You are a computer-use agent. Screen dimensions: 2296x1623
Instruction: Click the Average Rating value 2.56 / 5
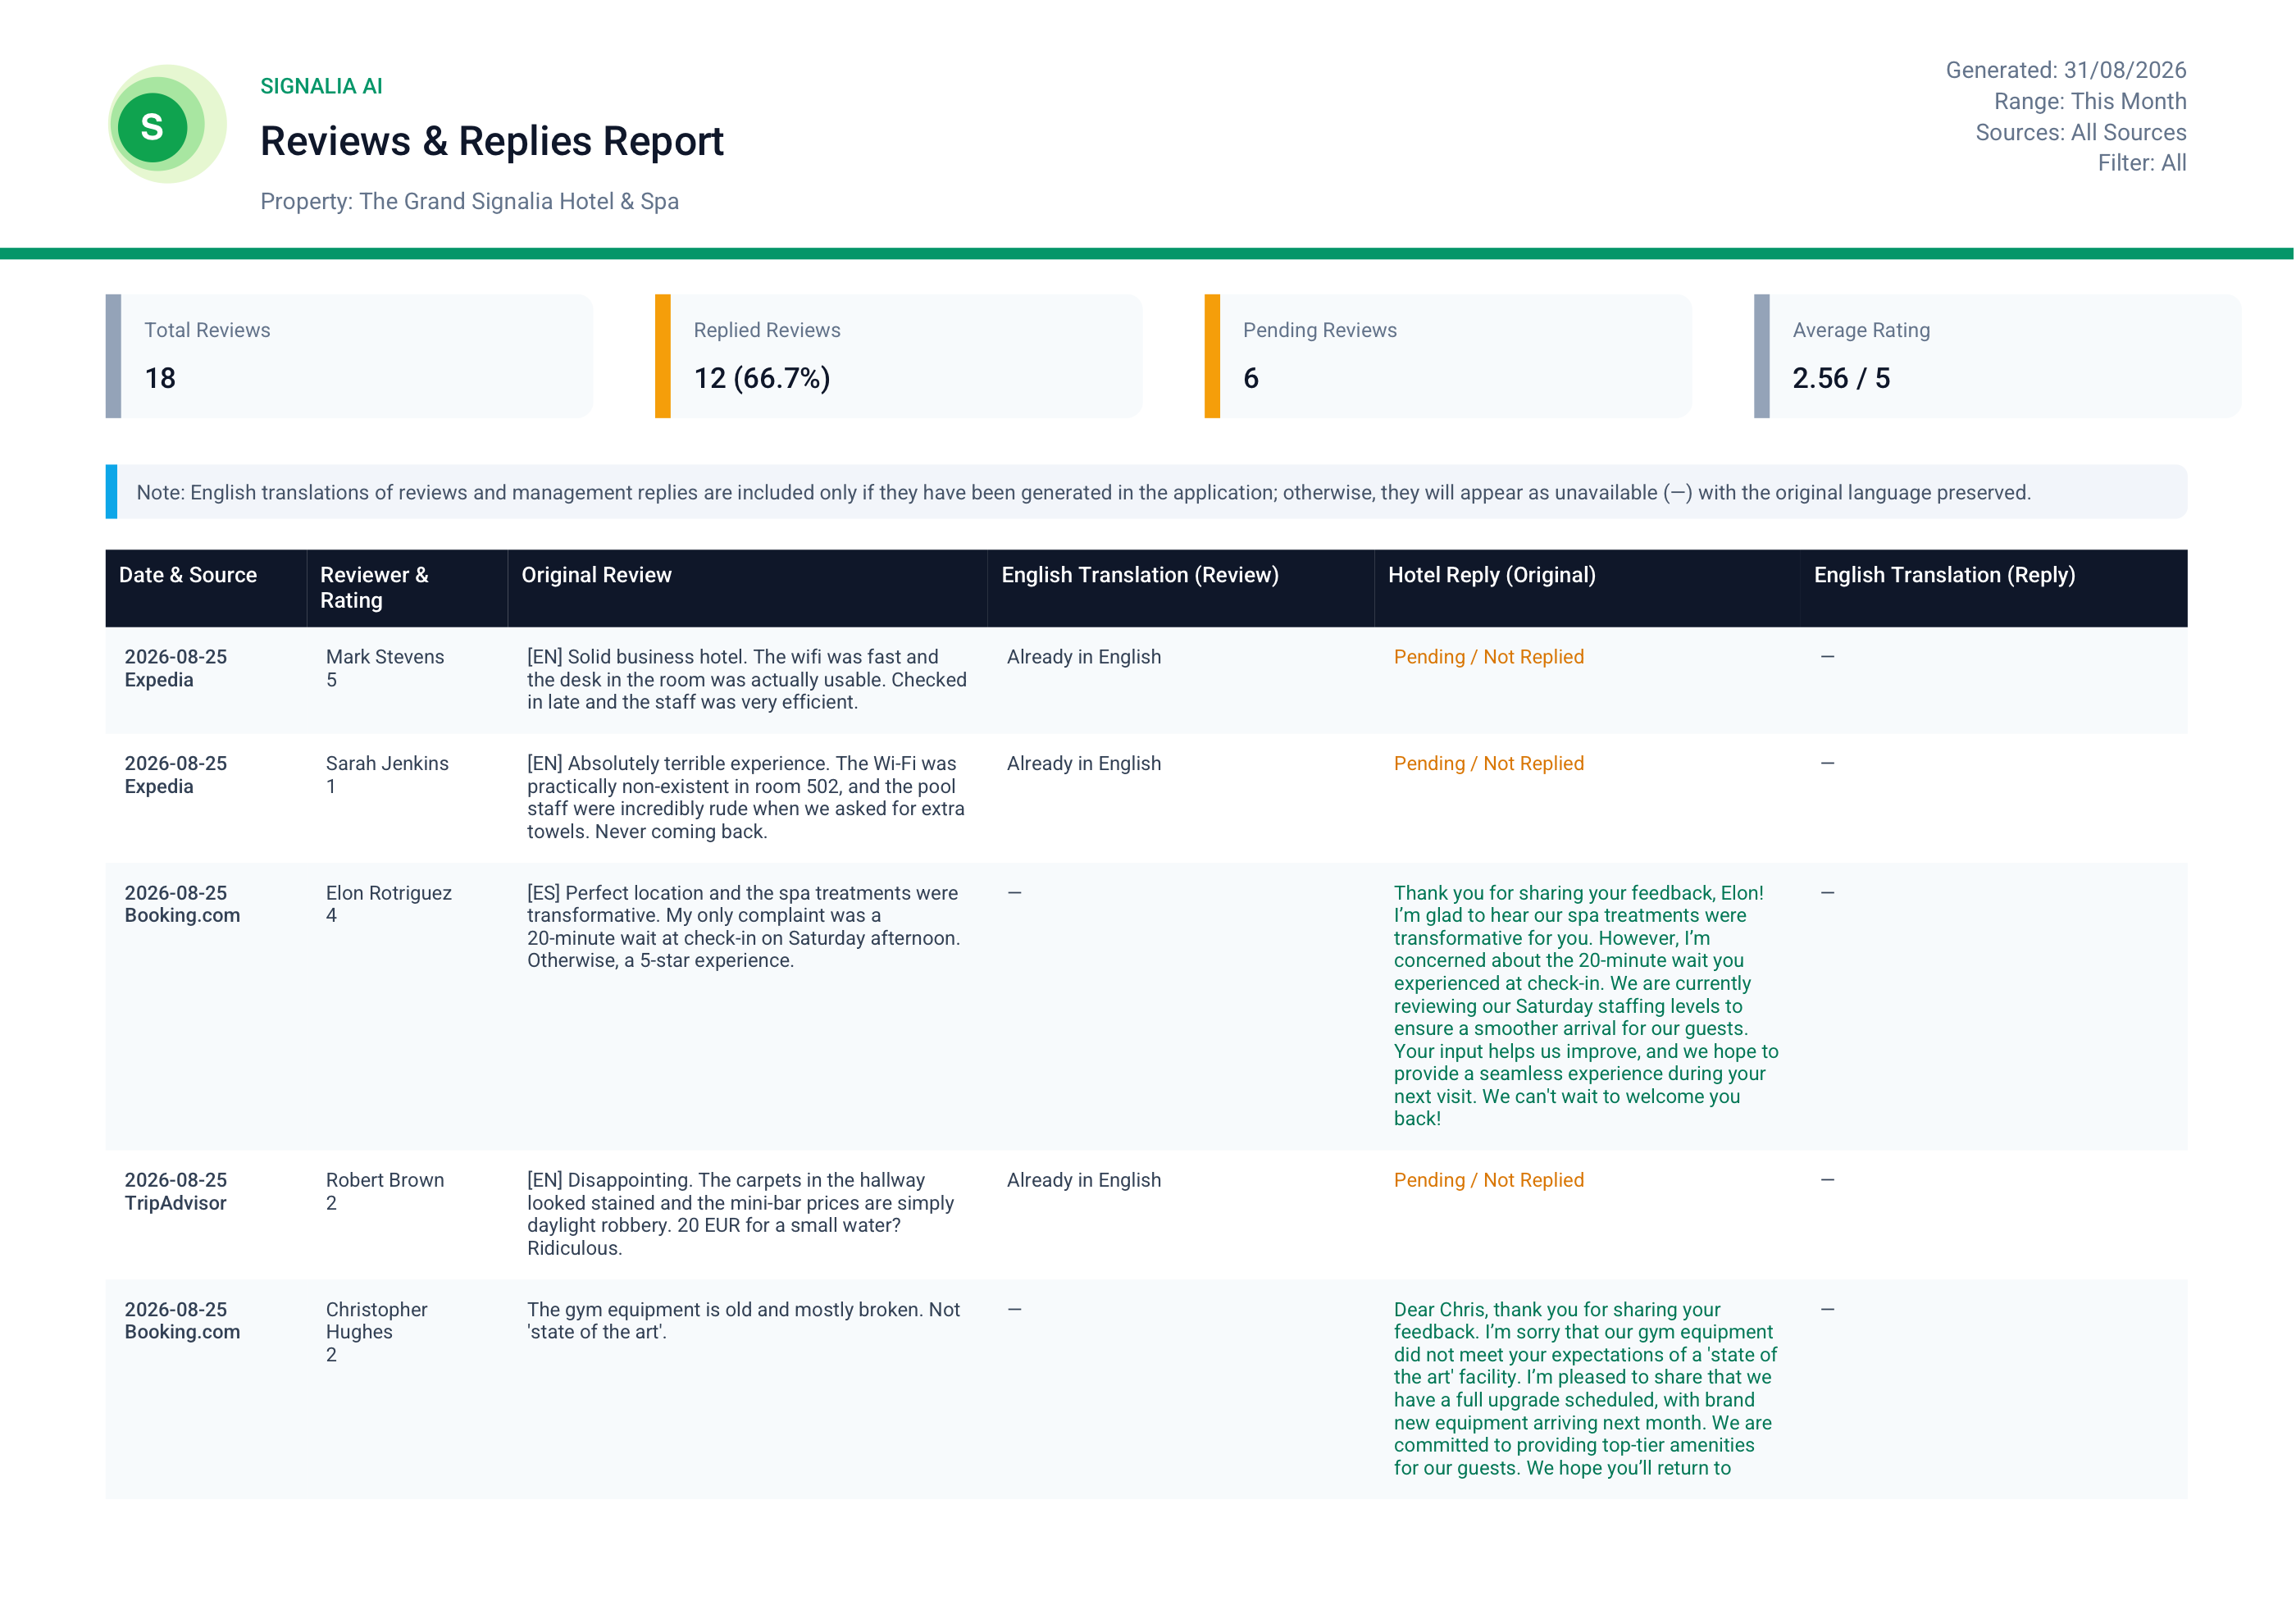point(1841,378)
